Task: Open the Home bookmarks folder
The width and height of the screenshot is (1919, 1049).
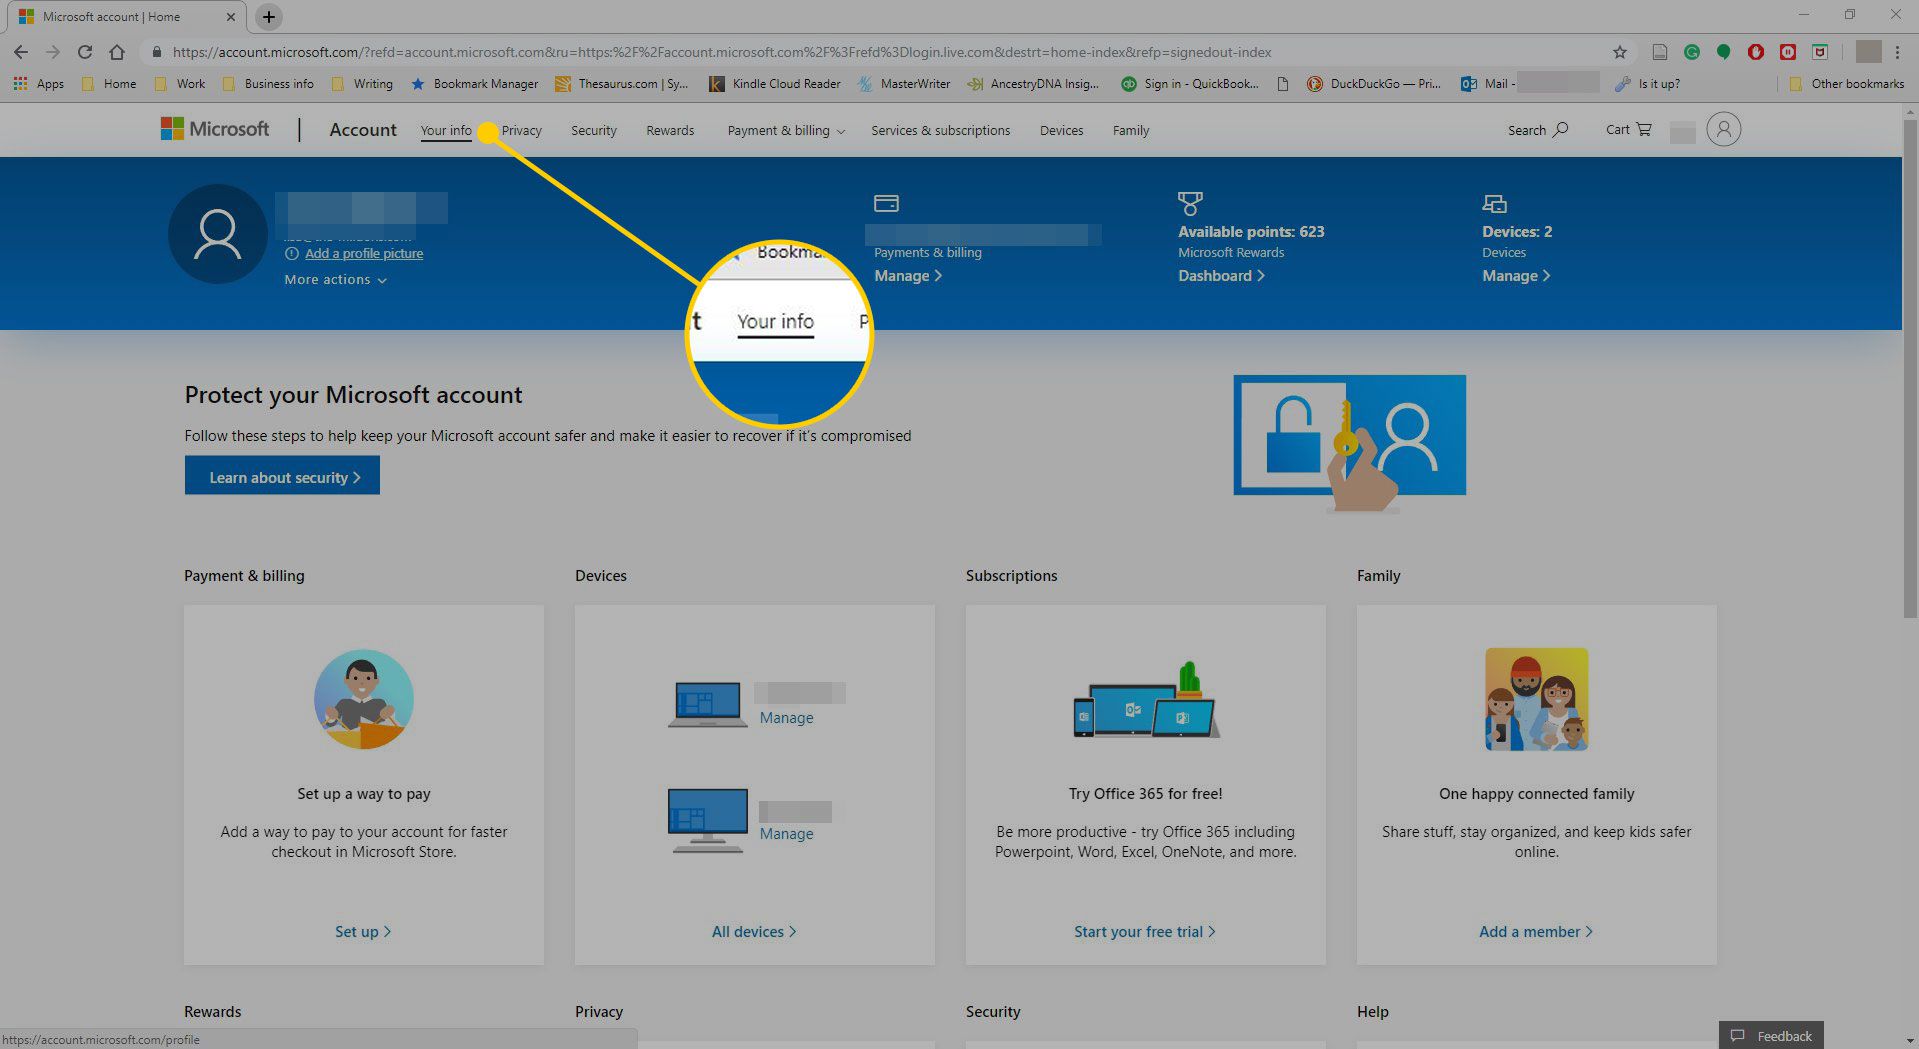Action: click(109, 84)
